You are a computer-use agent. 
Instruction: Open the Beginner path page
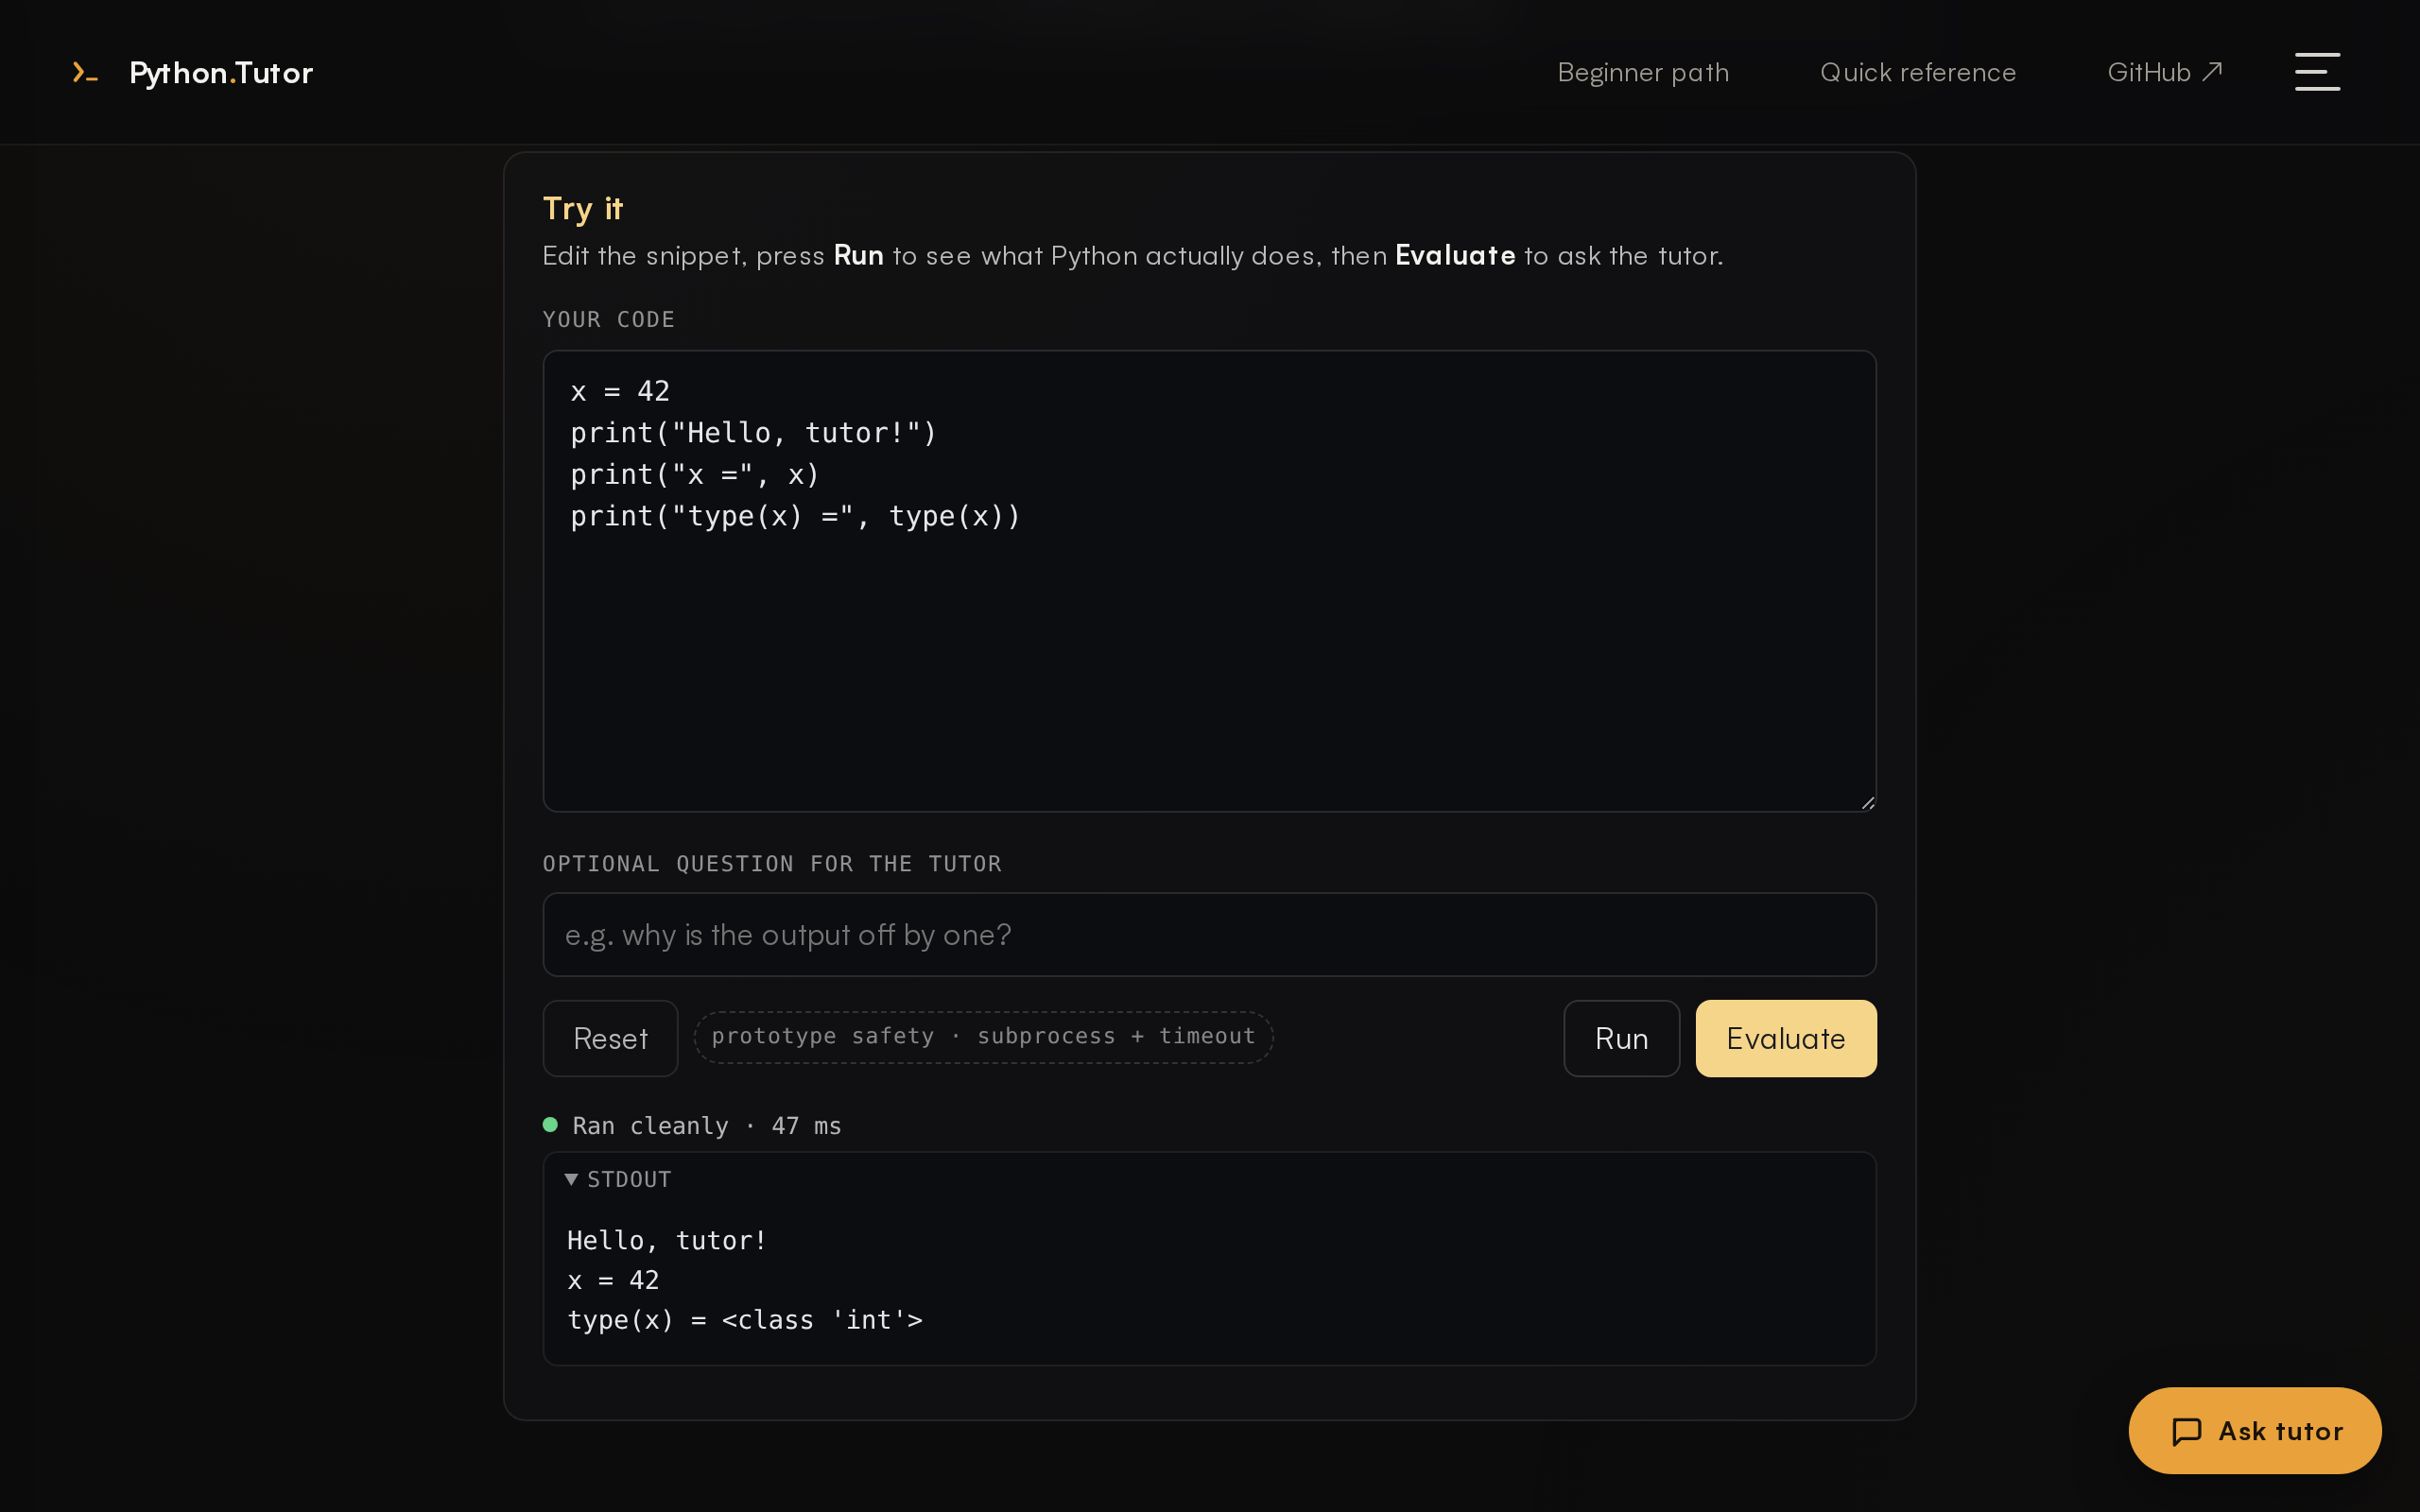[1643, 72]
